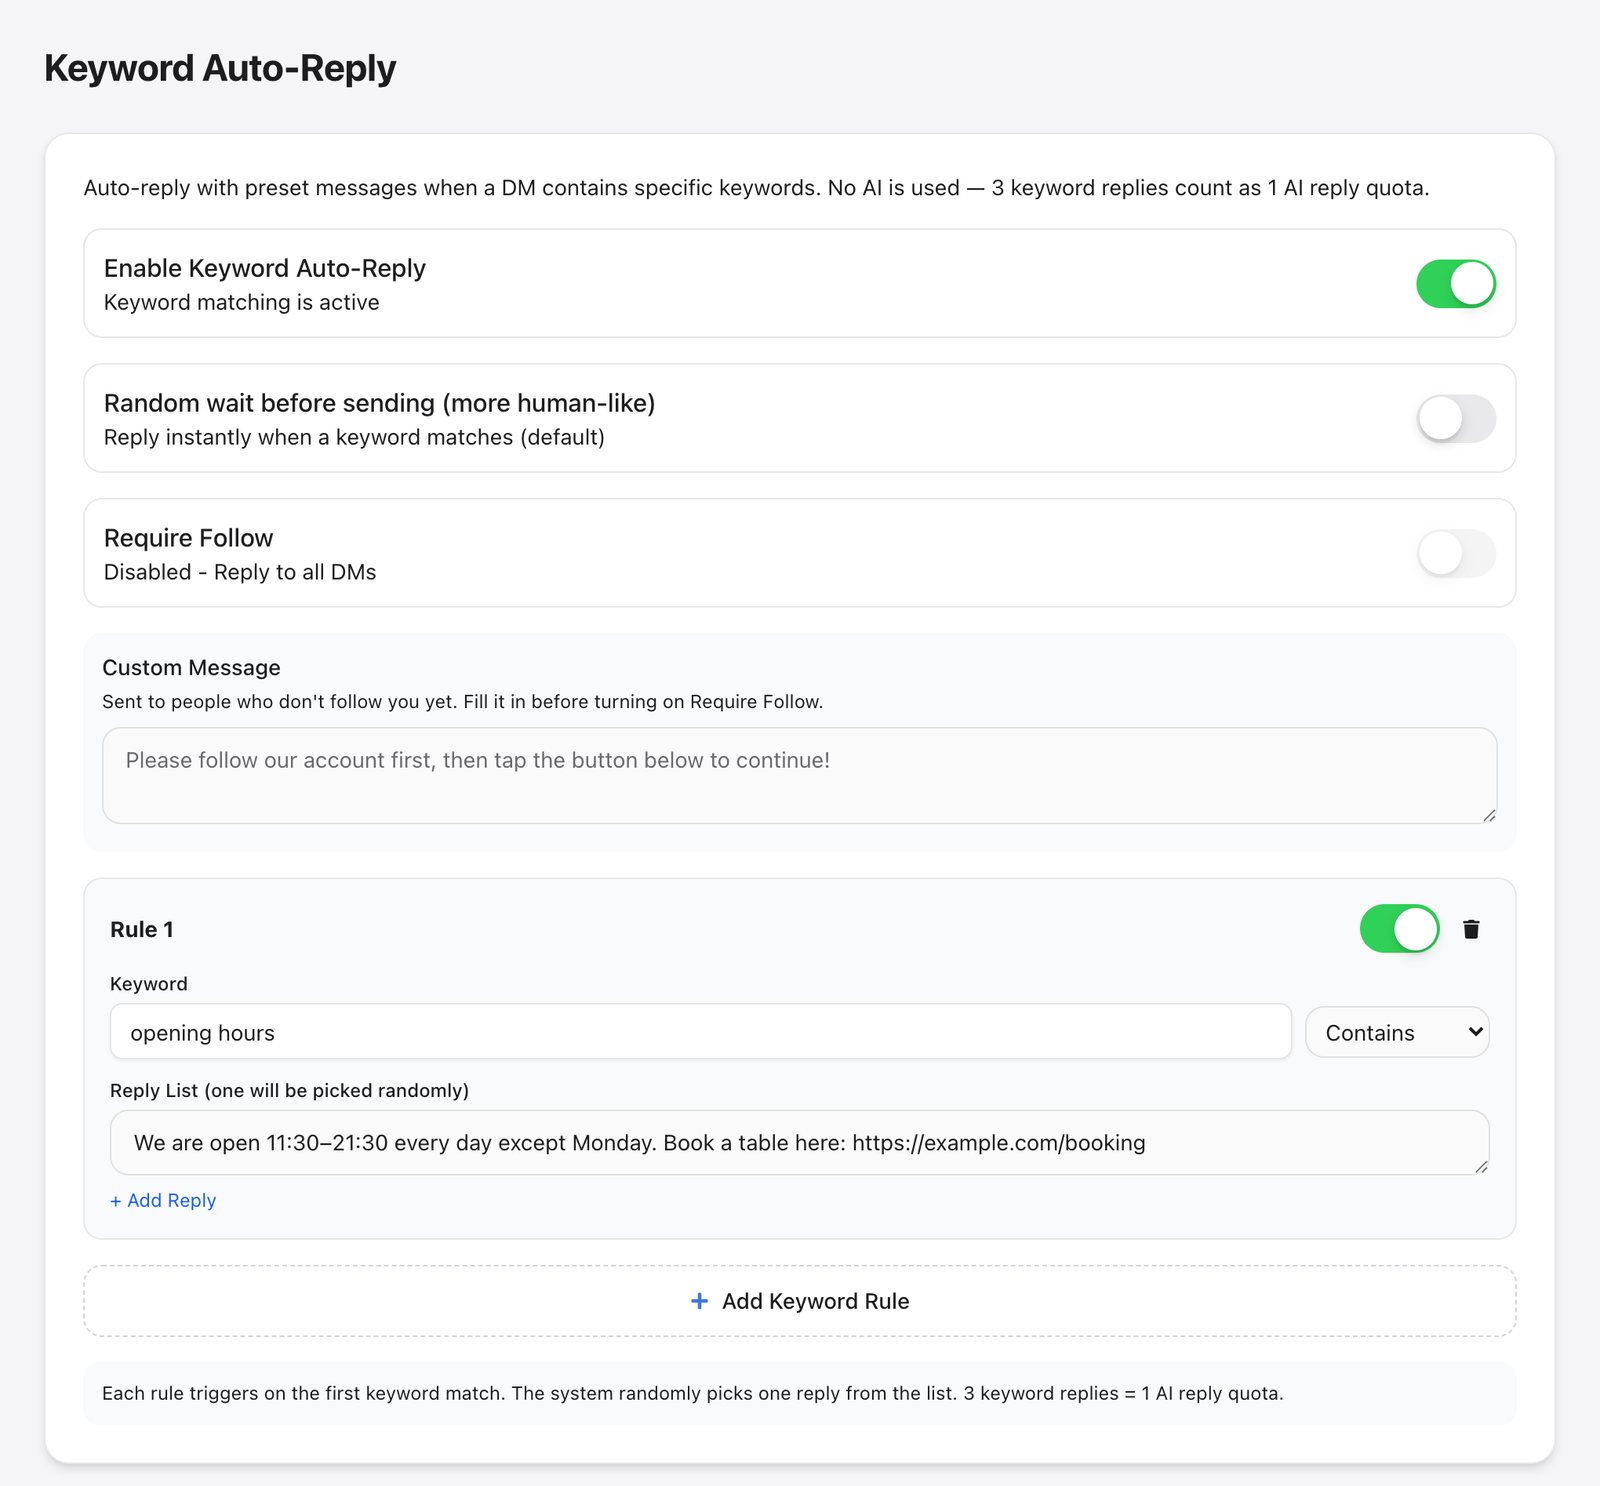Viewport: 1600px width, 1486px height.
Task: Open the Contains match type dropdown
Action: (x=1397, y=1032)
